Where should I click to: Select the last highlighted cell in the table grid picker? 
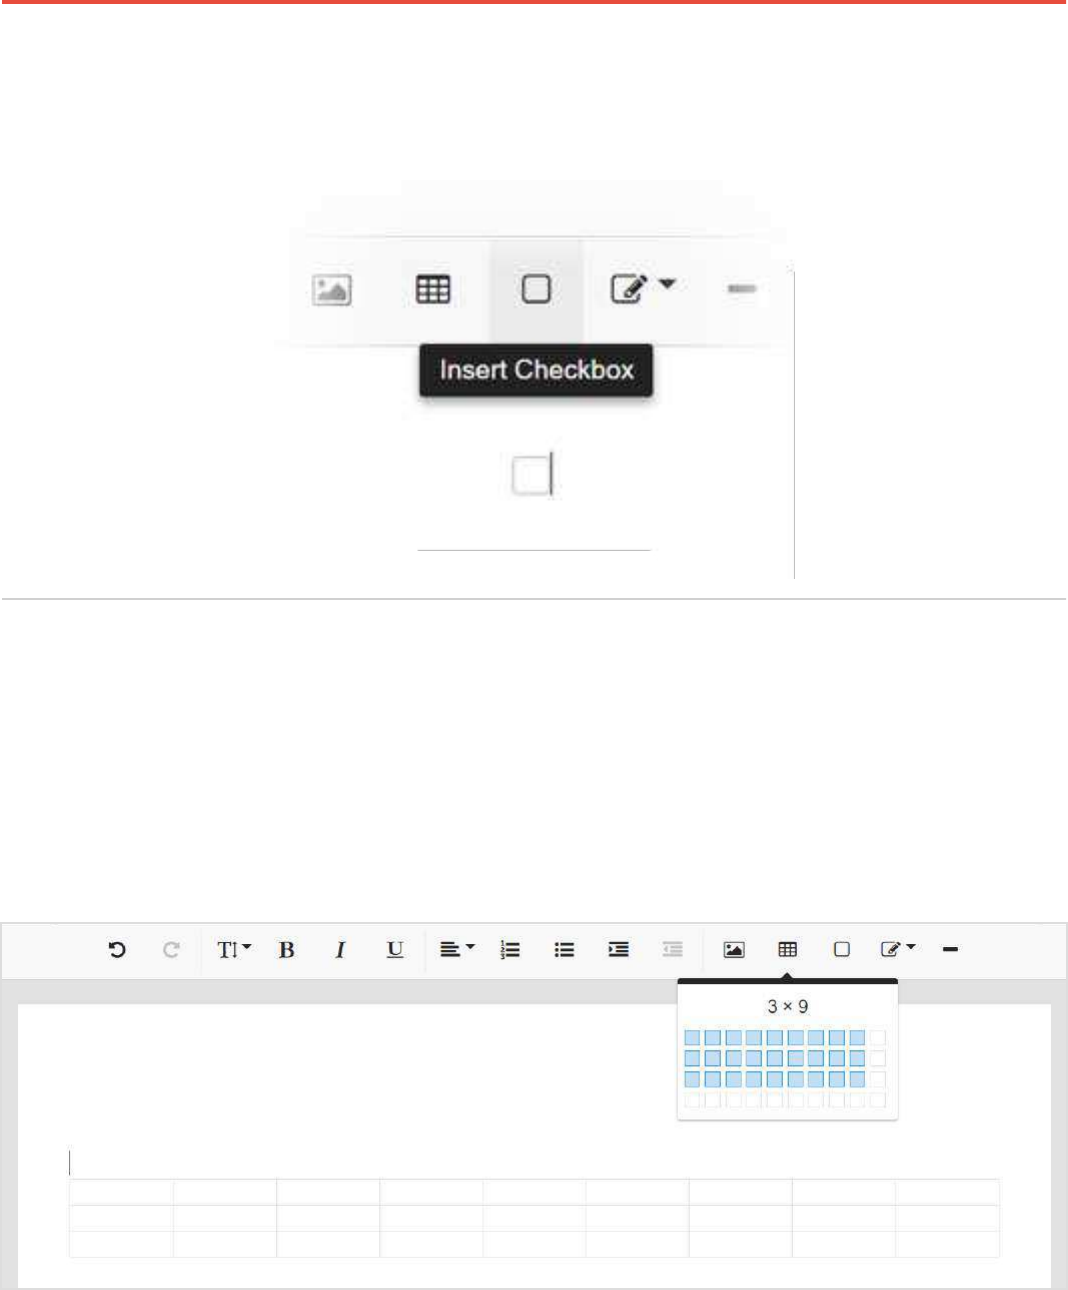coord(857,1080)
